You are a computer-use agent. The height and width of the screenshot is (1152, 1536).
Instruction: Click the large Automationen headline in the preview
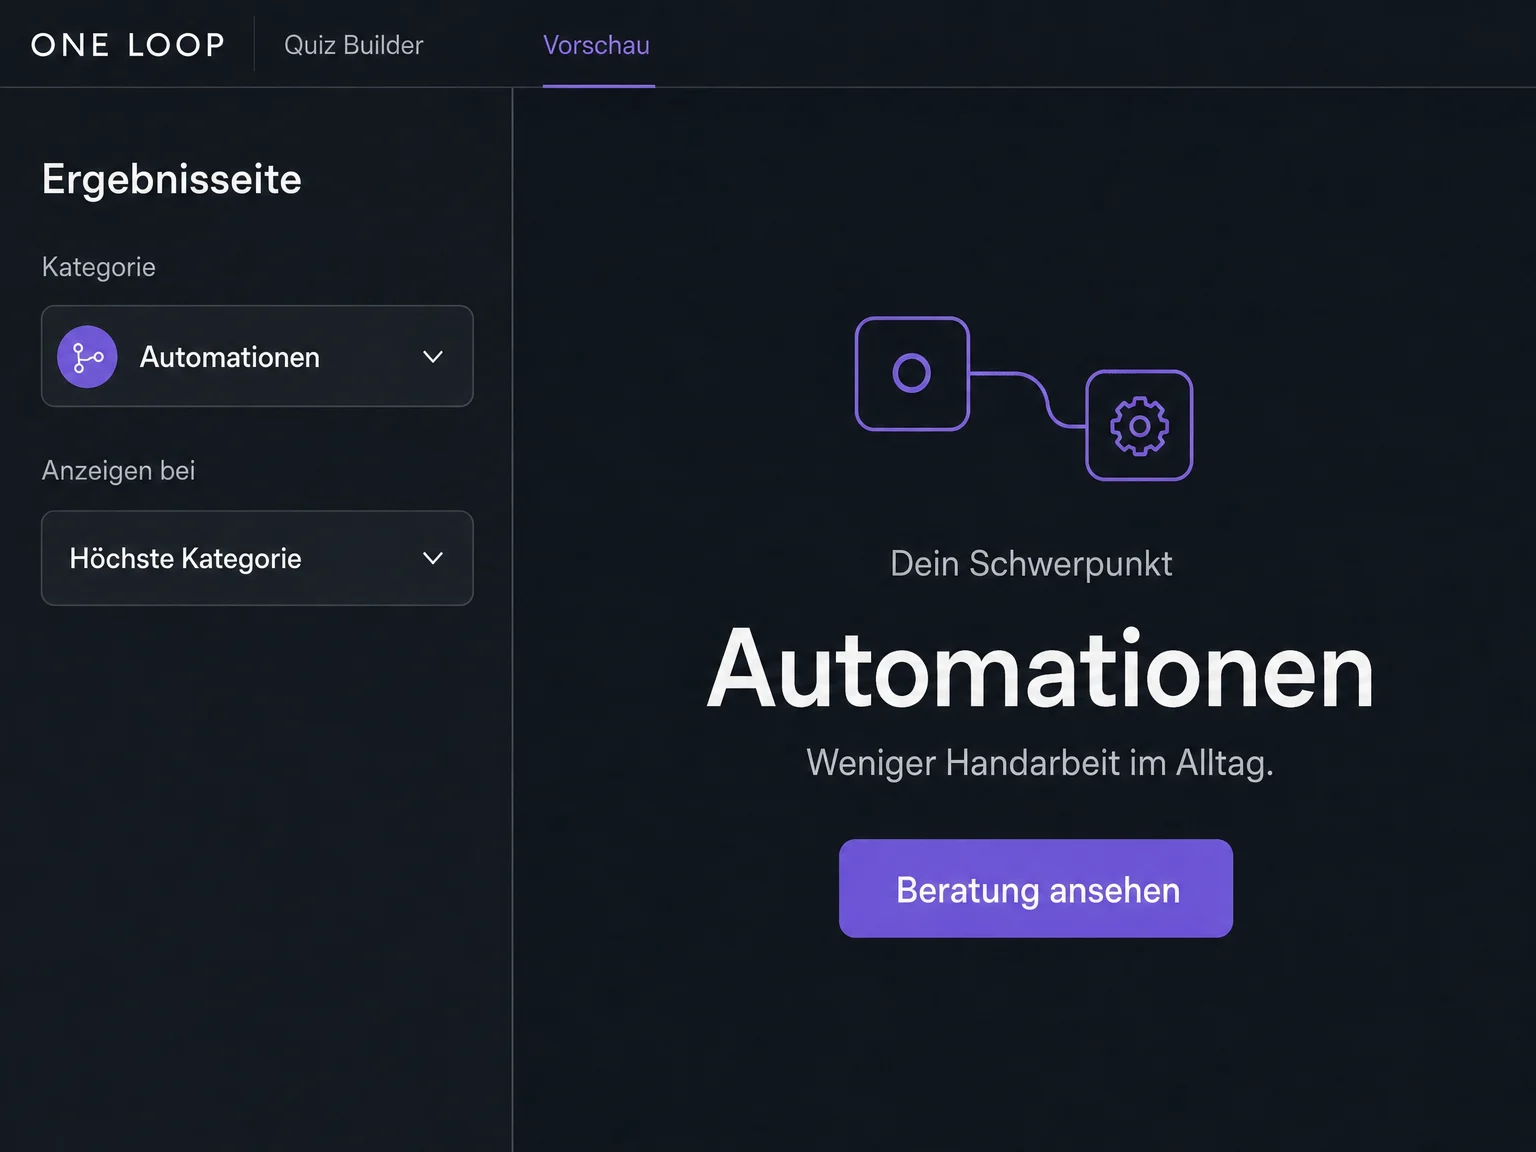(x=1040, y=670)
